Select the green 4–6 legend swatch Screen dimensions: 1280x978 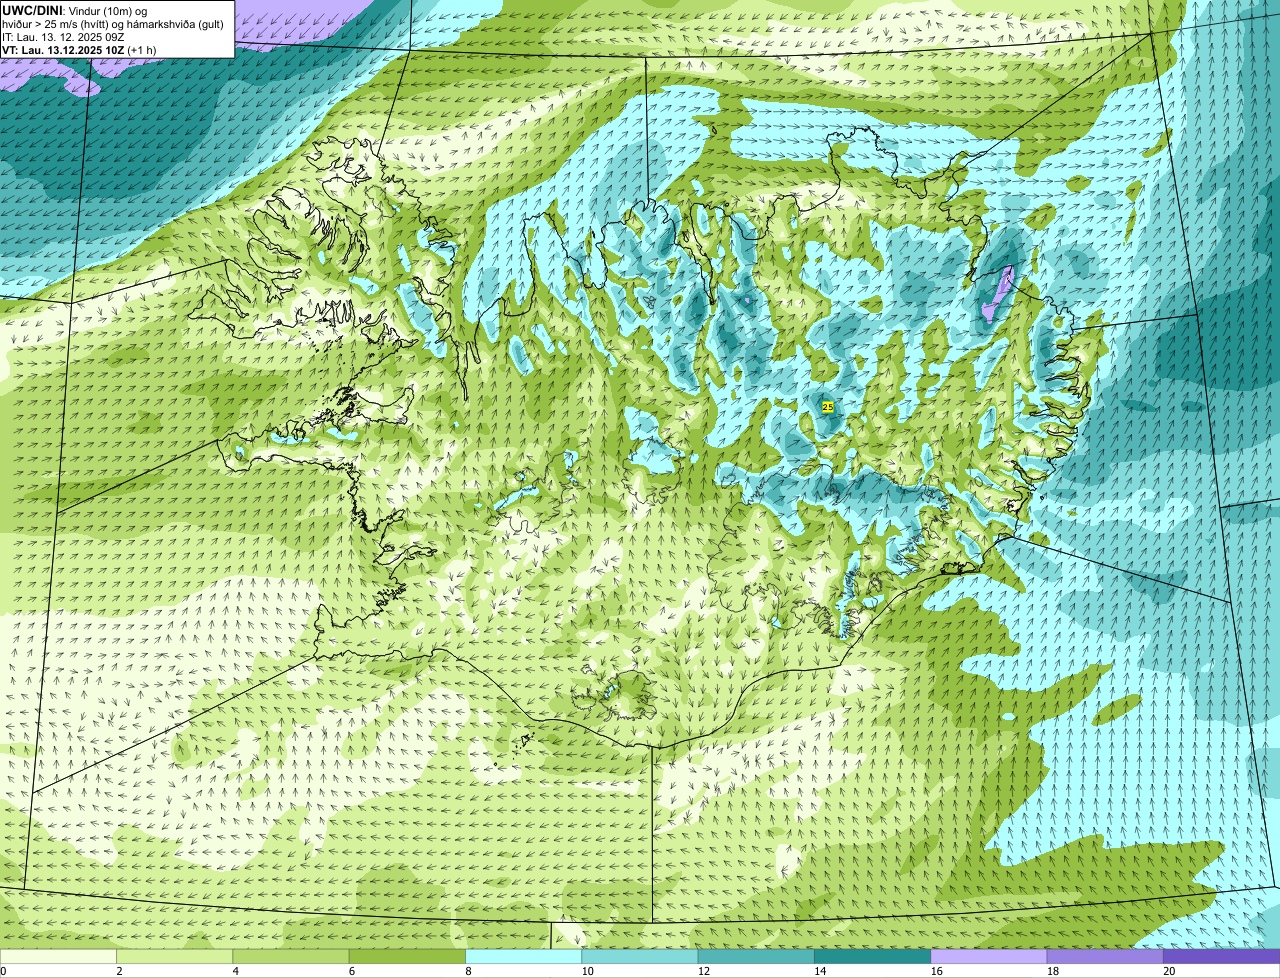click(291, 957)
